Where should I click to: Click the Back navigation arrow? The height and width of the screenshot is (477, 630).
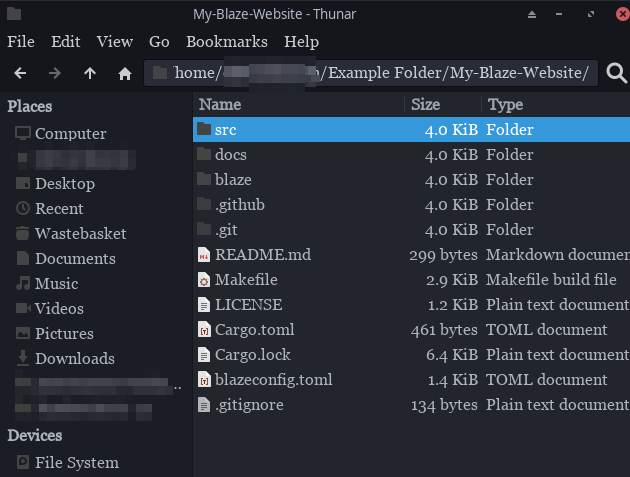[x=20, y=74]
